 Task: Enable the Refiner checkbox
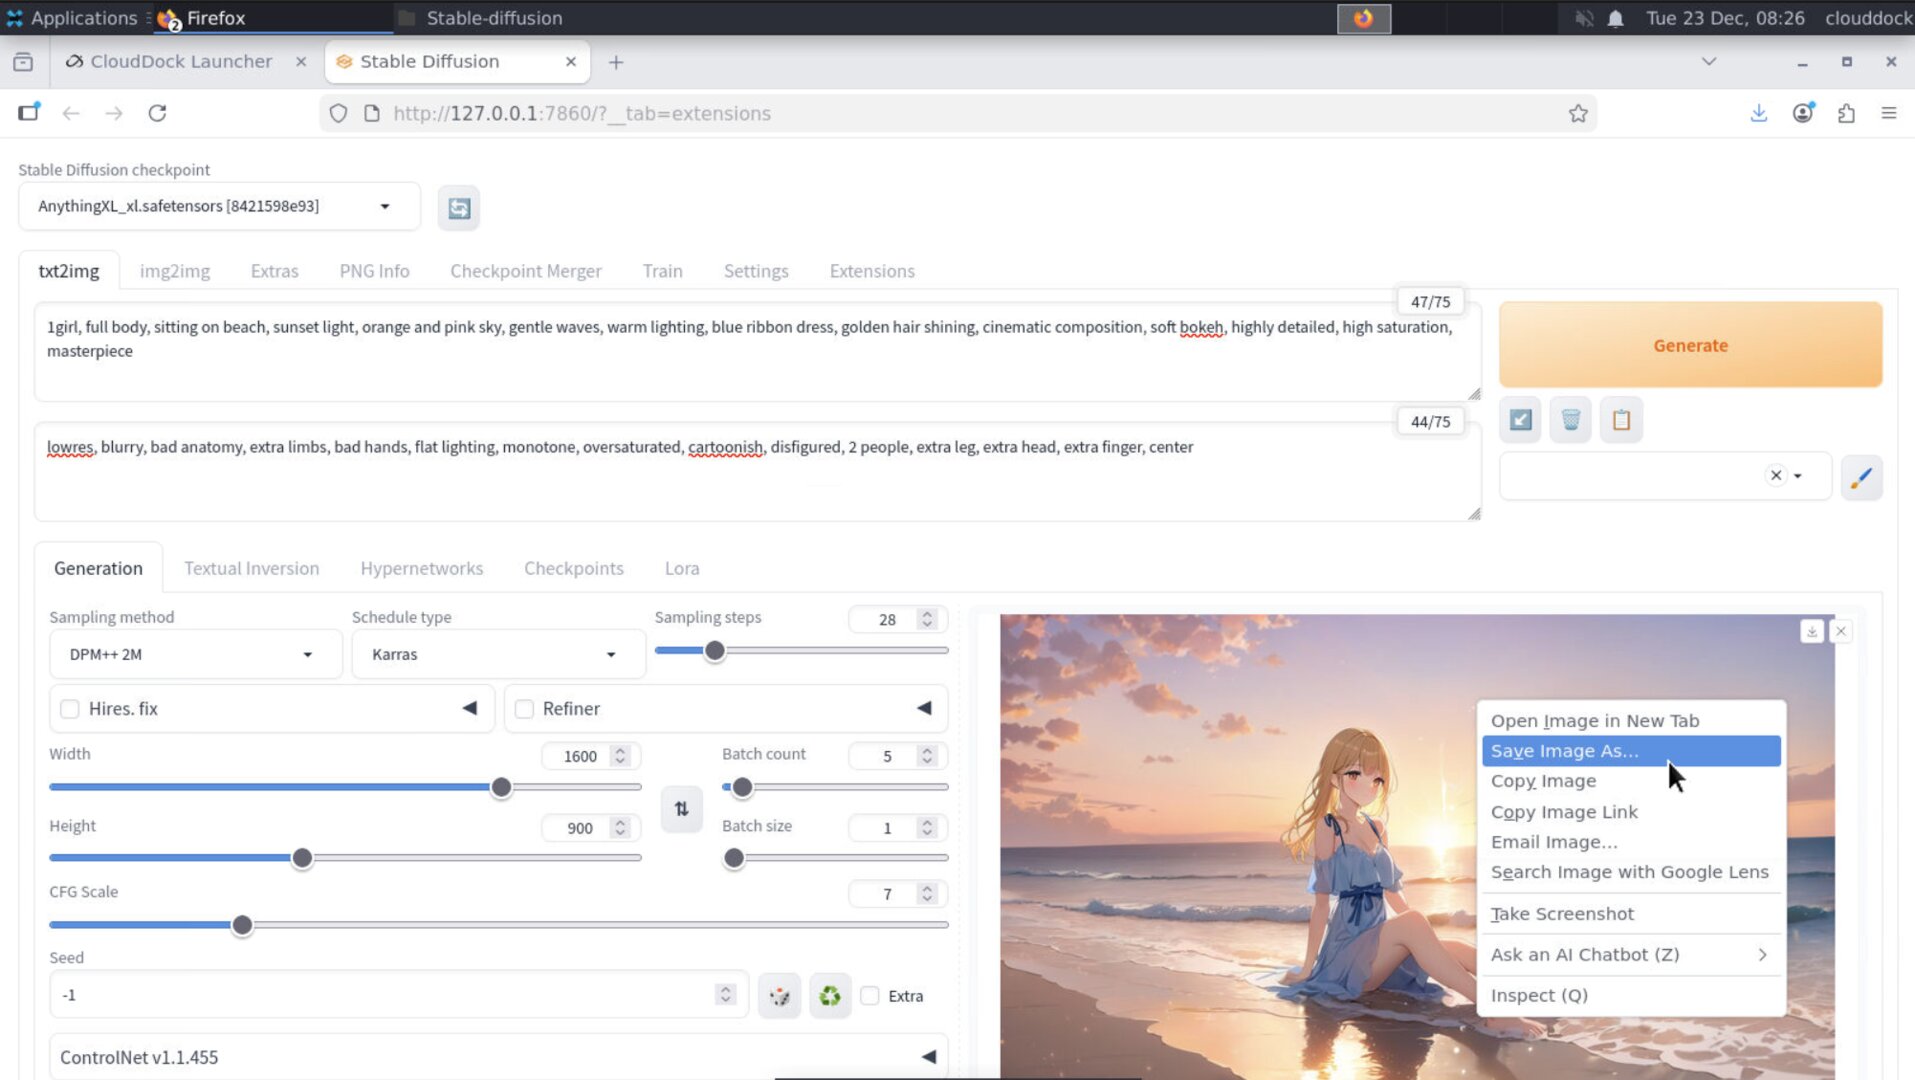click(524, 708)
